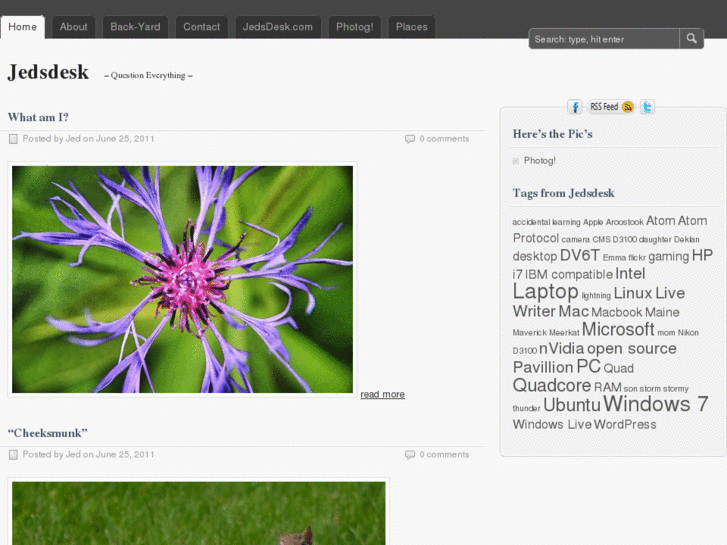Click the Photog! sidebar link
The width and height of the screenshot is (727, 545).
coord(539,161)
